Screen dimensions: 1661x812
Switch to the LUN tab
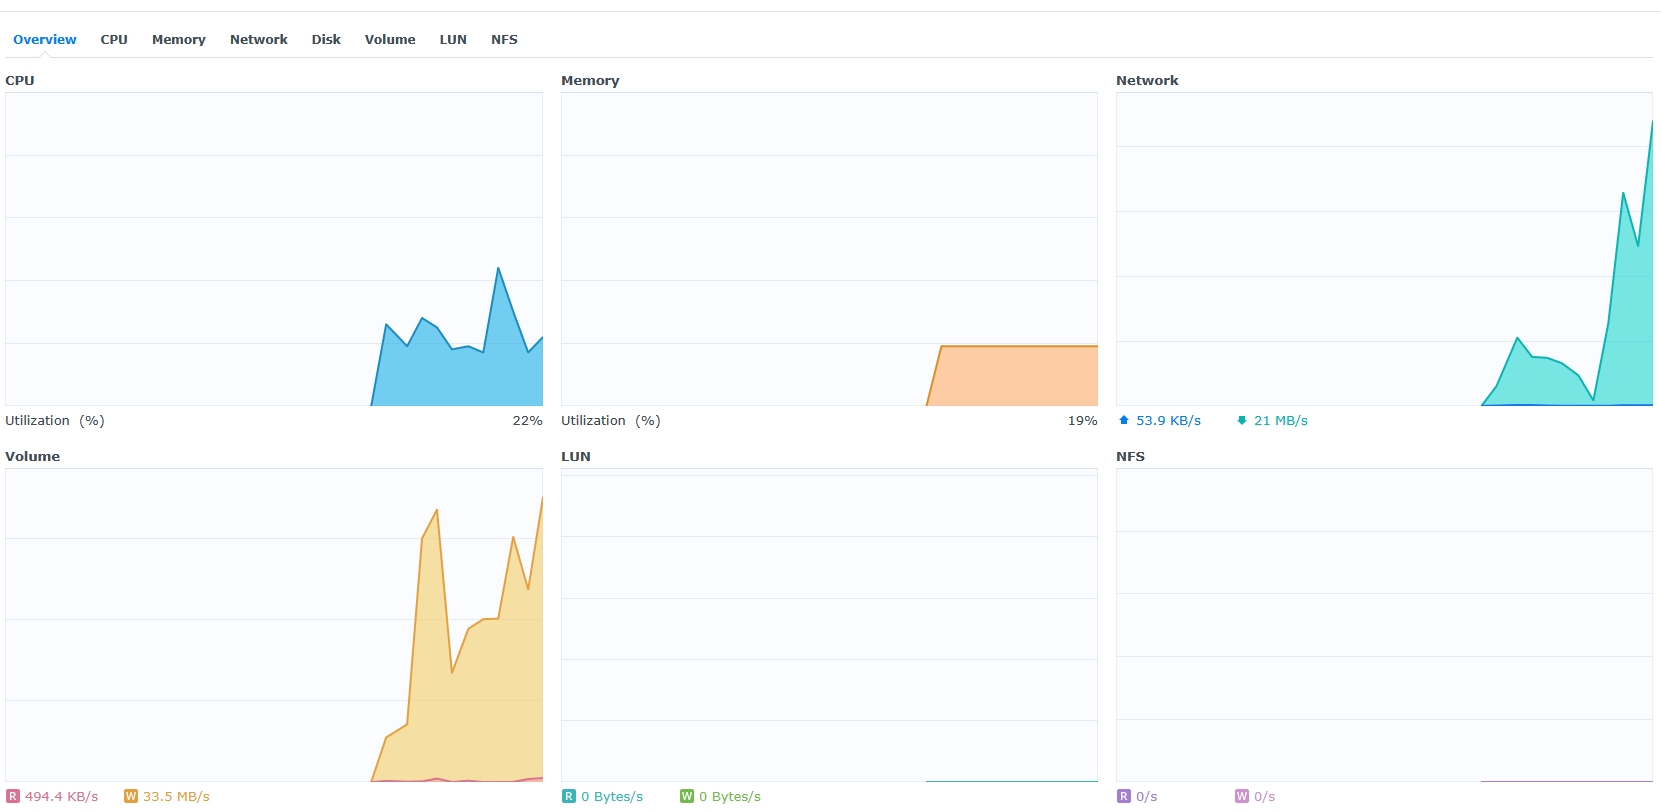[x=453, y=40]
